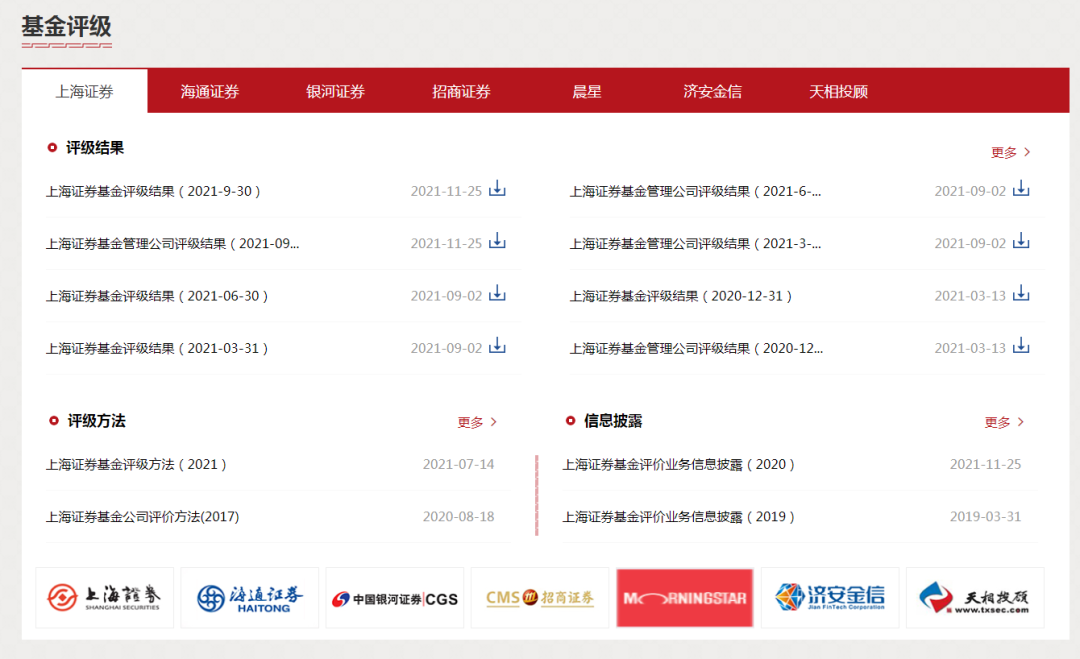The image size is (1080, 659).
Task: Open 更多 for 评级方法 section
Action: click(x=477, y=422)
